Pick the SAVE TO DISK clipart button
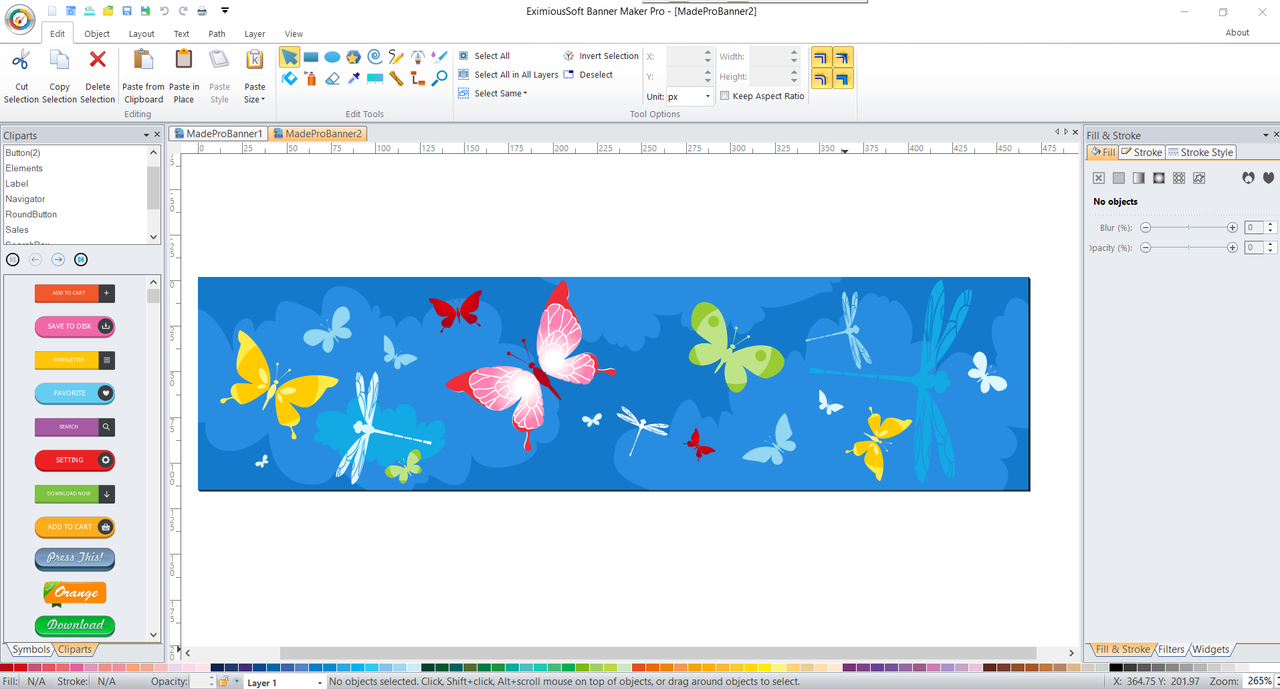 tap(75, 326)
